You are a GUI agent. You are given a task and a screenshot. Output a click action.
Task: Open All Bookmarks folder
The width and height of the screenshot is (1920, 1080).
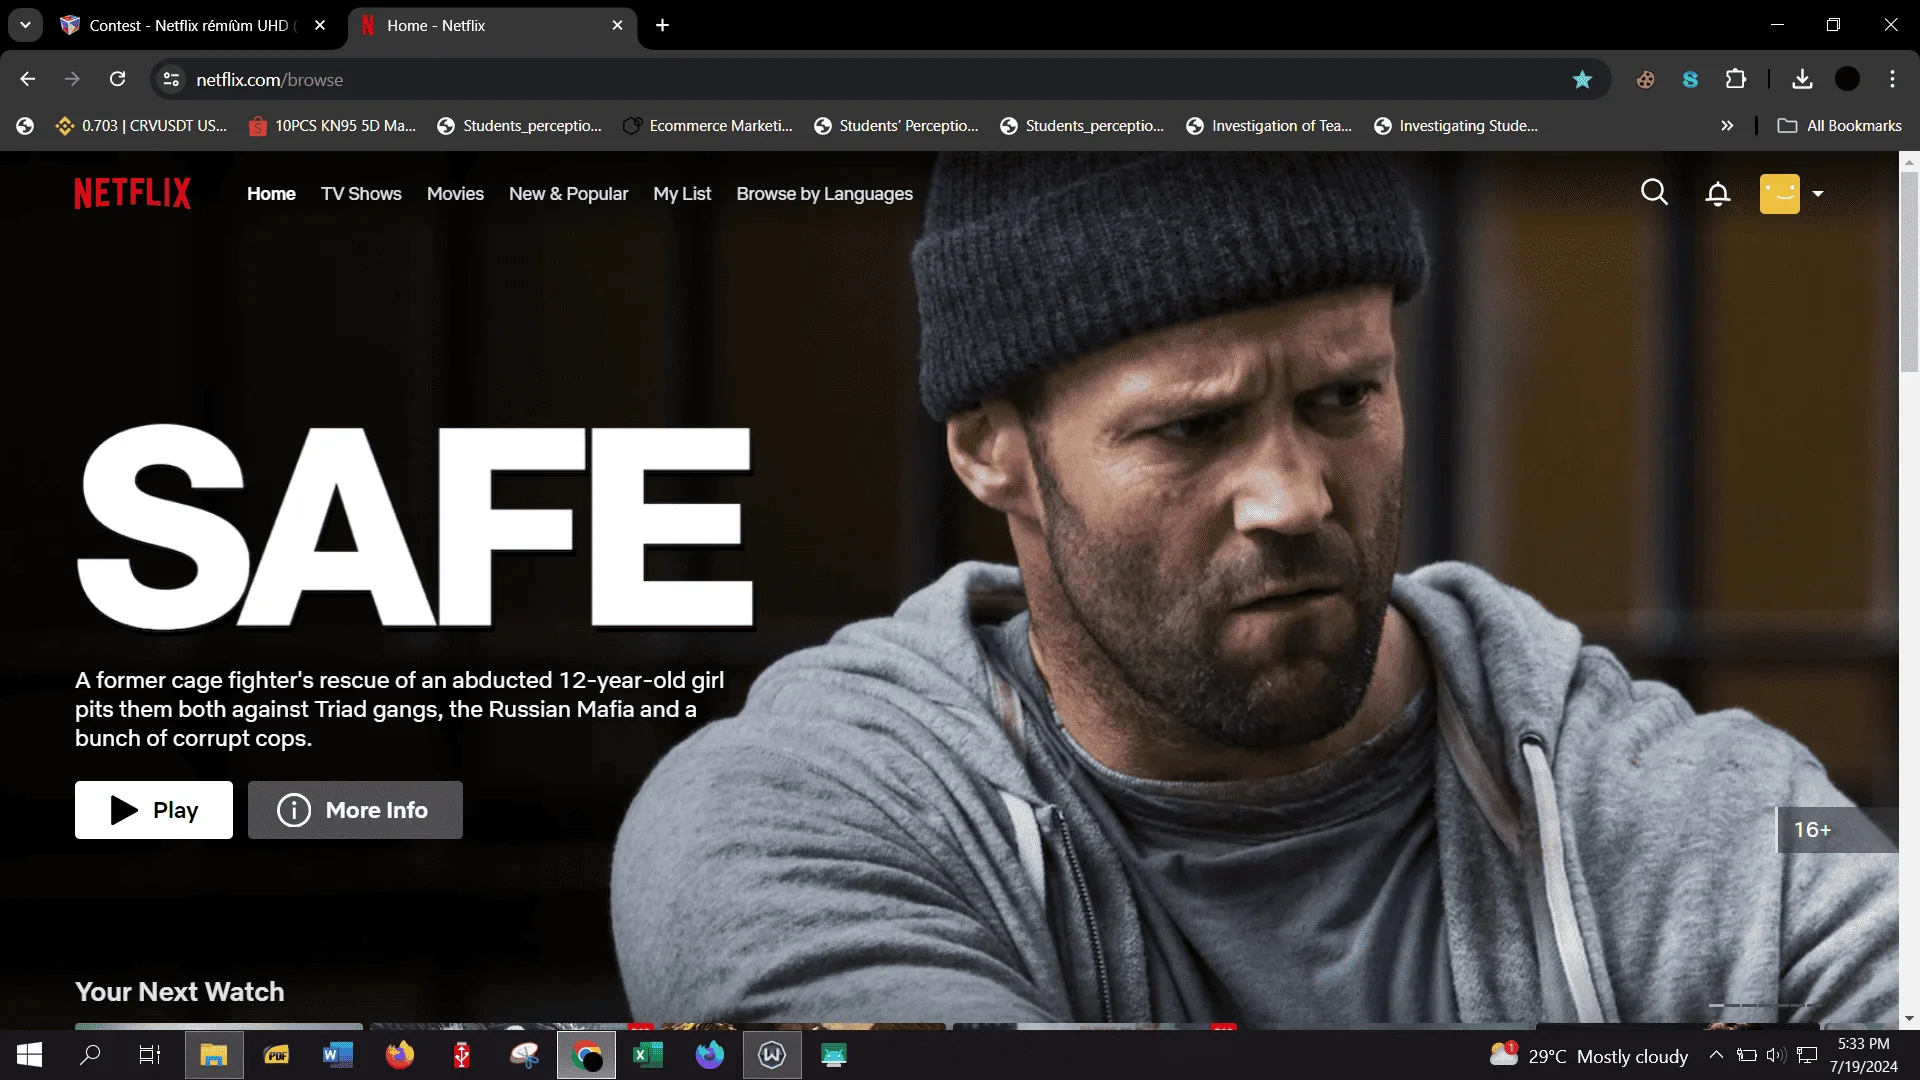click(x=1839, y=126)
